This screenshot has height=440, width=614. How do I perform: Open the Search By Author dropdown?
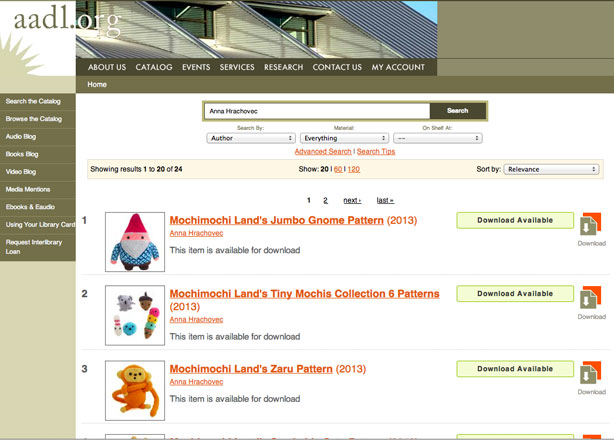[x=251, y=138]
